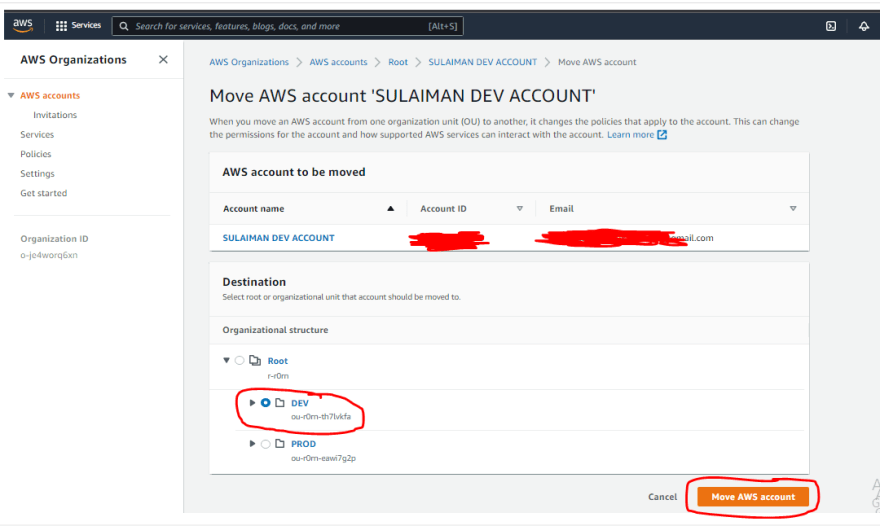Click the Root tree link

click(277, 361)
